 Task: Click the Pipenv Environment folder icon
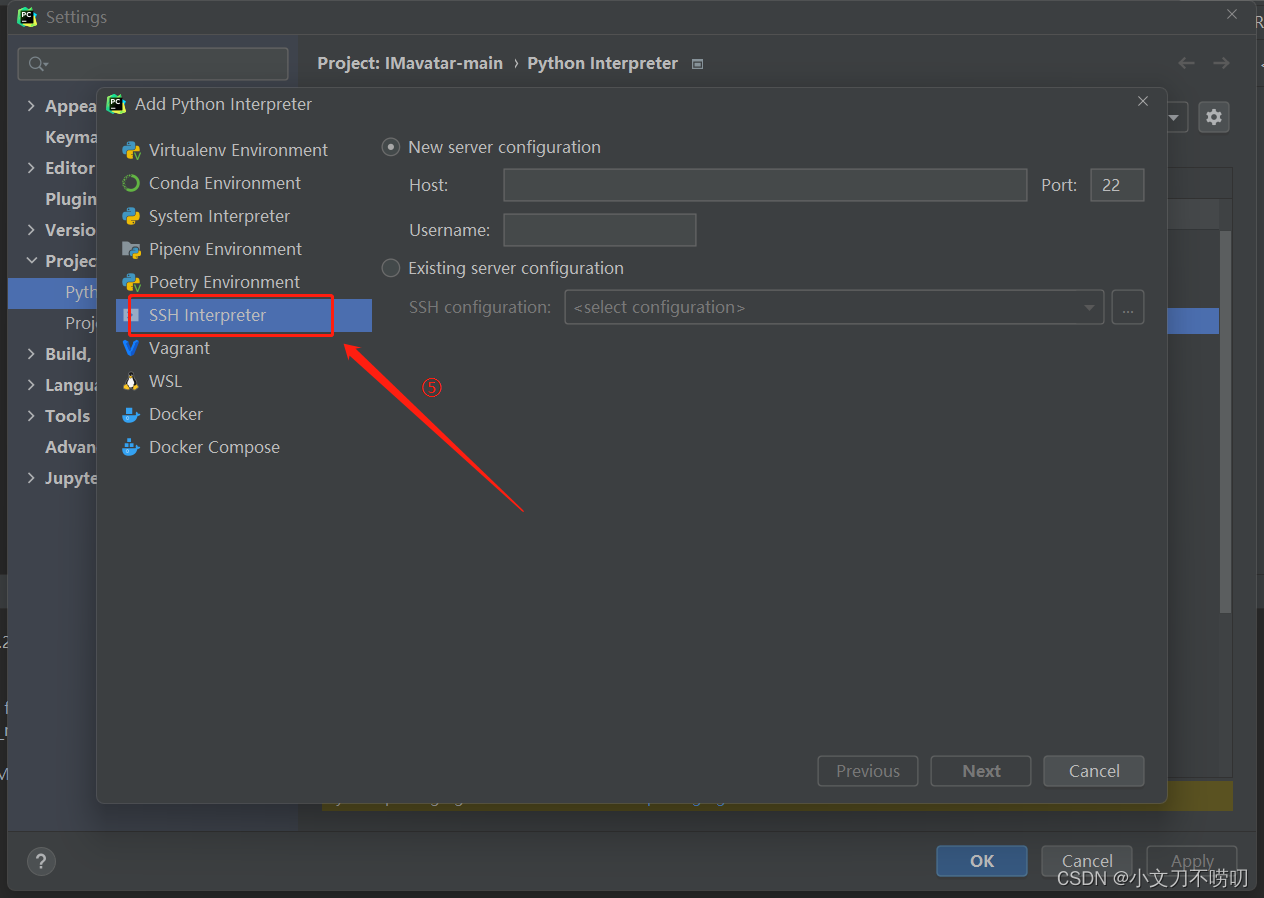coord(131,249)
